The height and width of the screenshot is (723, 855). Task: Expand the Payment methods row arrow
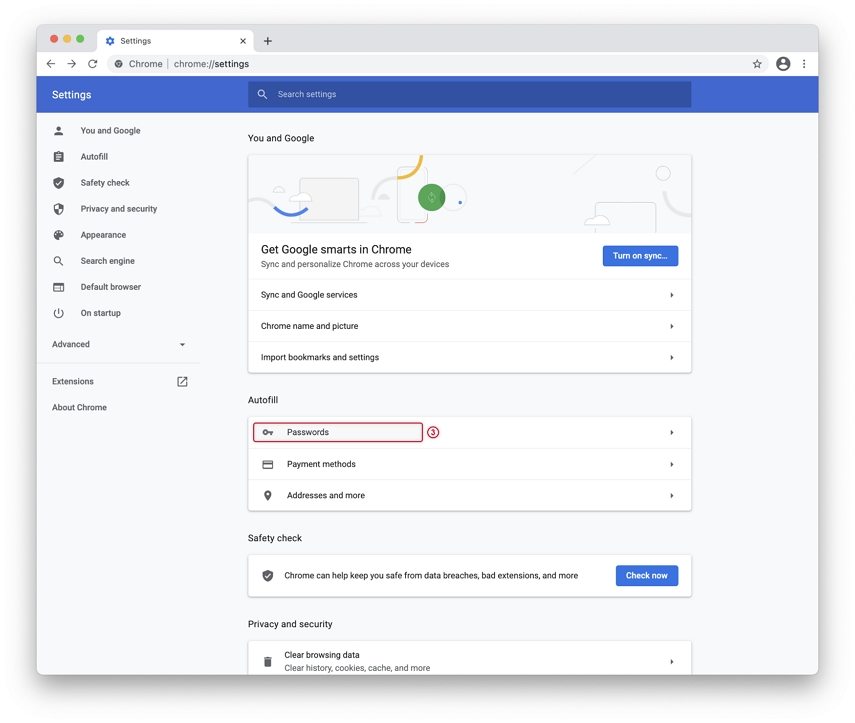click(672, 465)
